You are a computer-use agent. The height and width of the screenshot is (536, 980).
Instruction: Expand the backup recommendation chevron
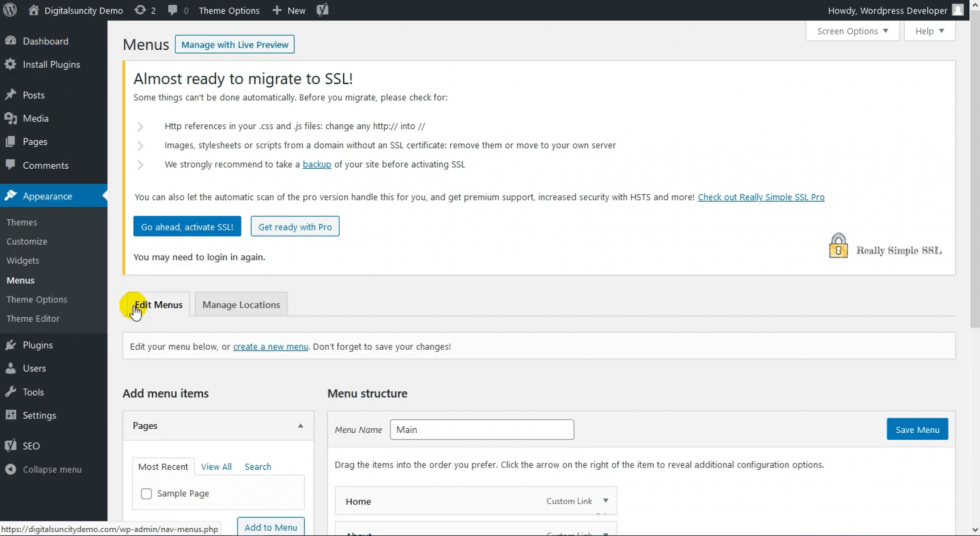point(141,165)
